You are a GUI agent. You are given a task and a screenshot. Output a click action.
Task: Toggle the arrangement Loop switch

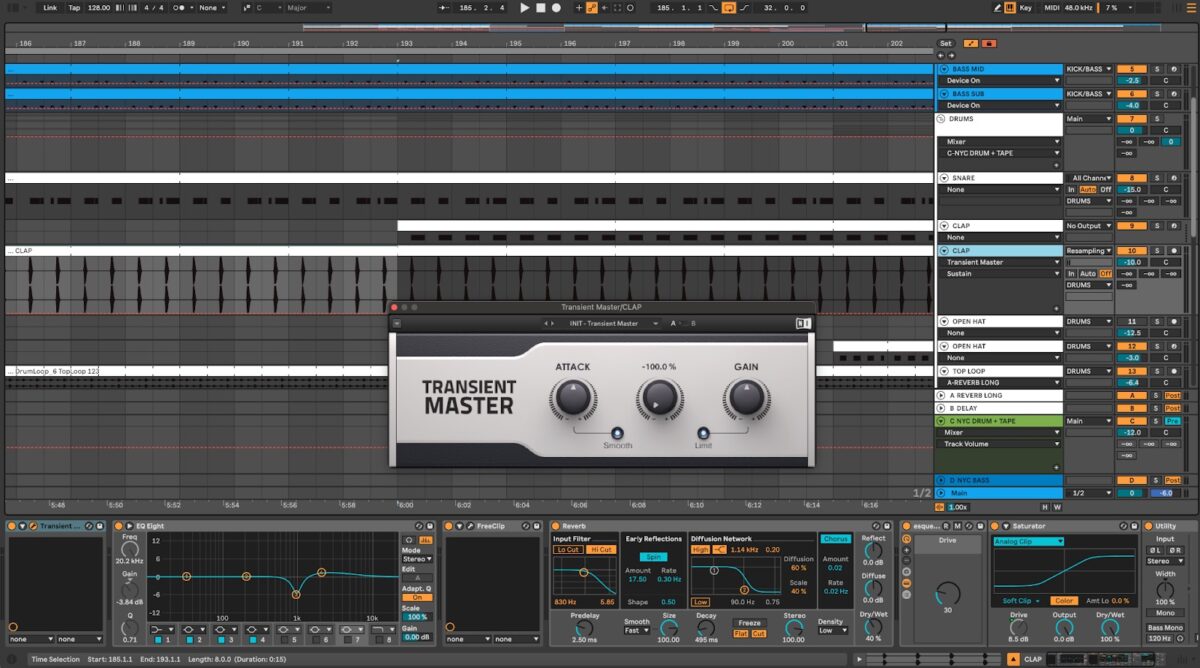[x=728, y=7]
